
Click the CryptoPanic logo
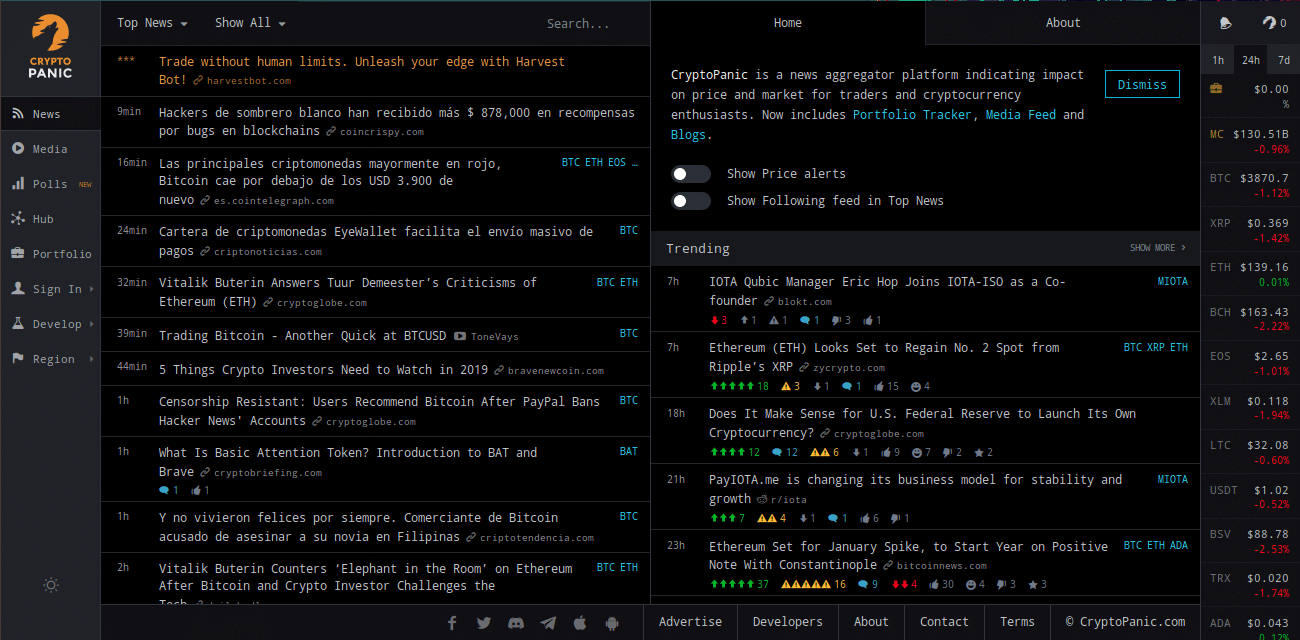(50, 47)
